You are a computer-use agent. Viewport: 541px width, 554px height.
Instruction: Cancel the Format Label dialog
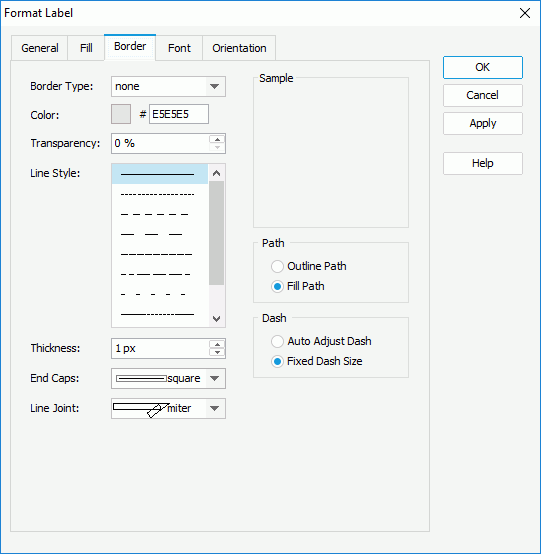point(483,95)
